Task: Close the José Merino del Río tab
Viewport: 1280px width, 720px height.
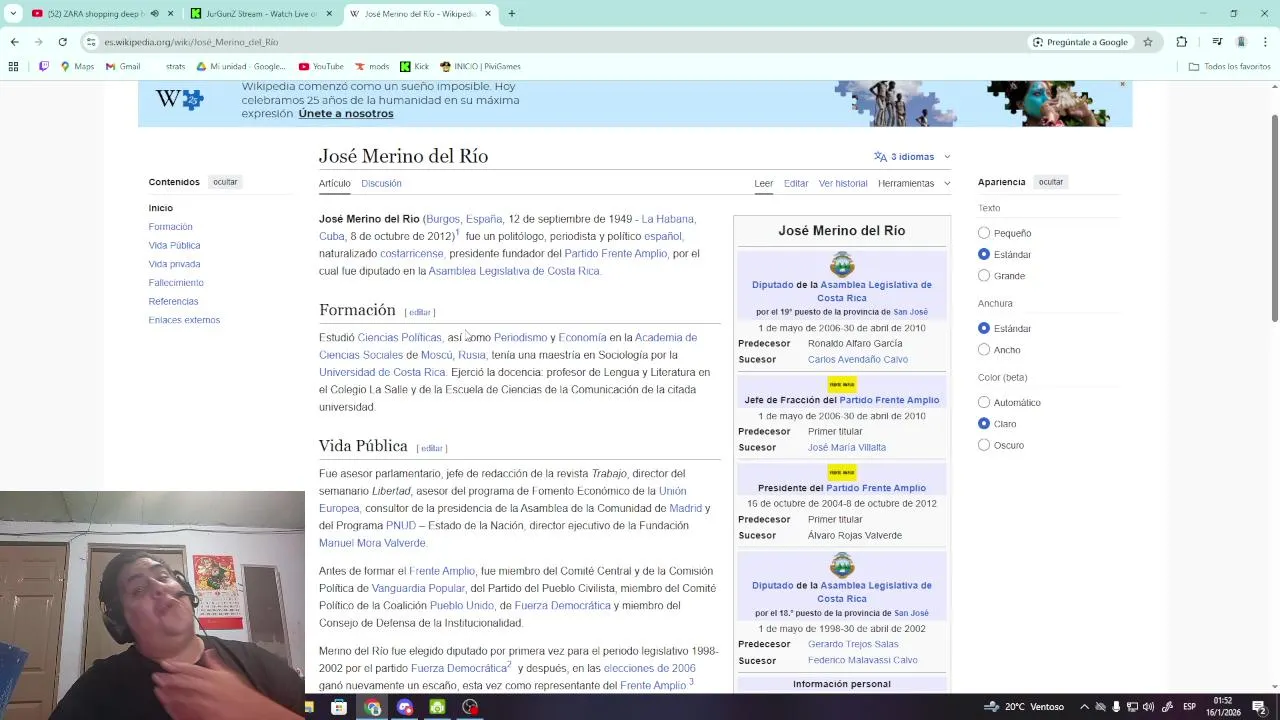Action: tap(488, 14)
